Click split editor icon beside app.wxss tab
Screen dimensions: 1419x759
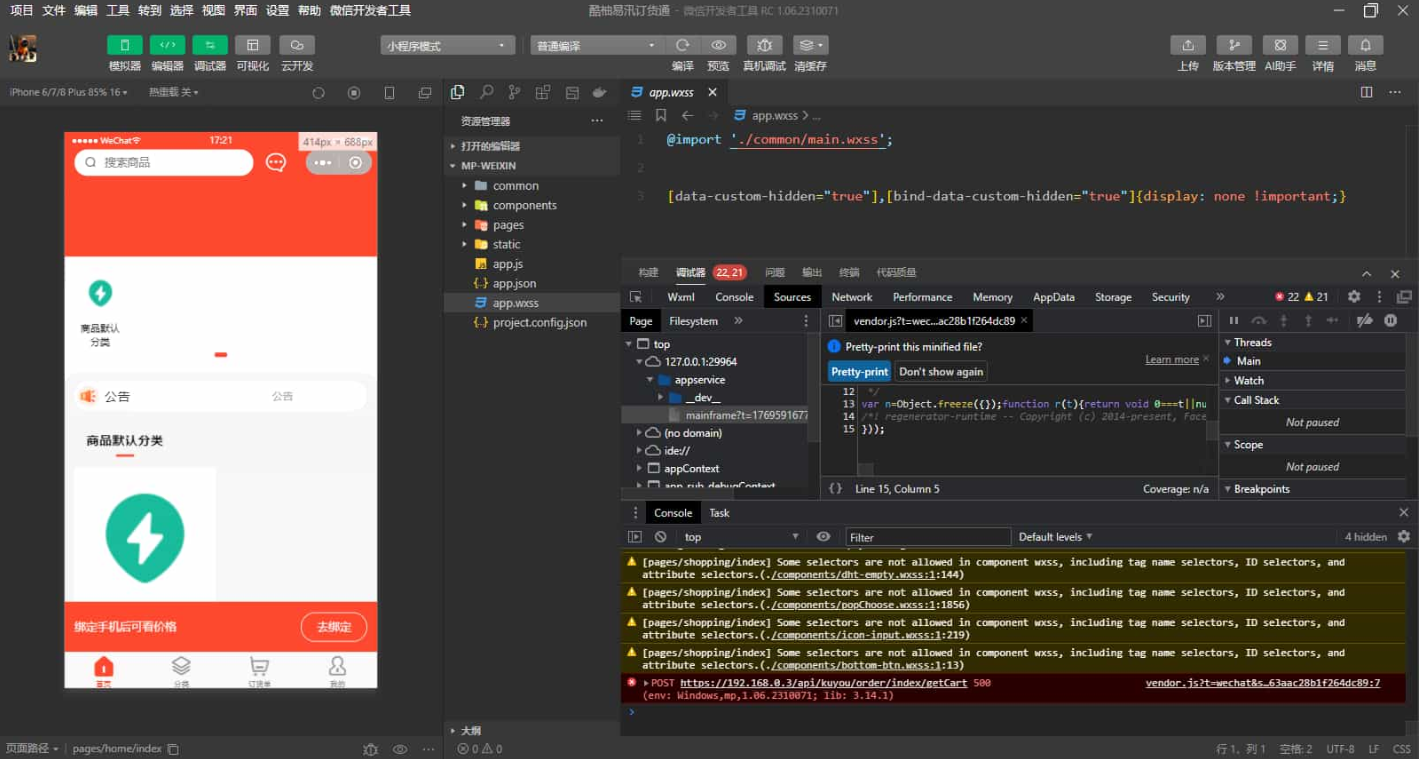pyautogui.click(x=1366, y=92)
